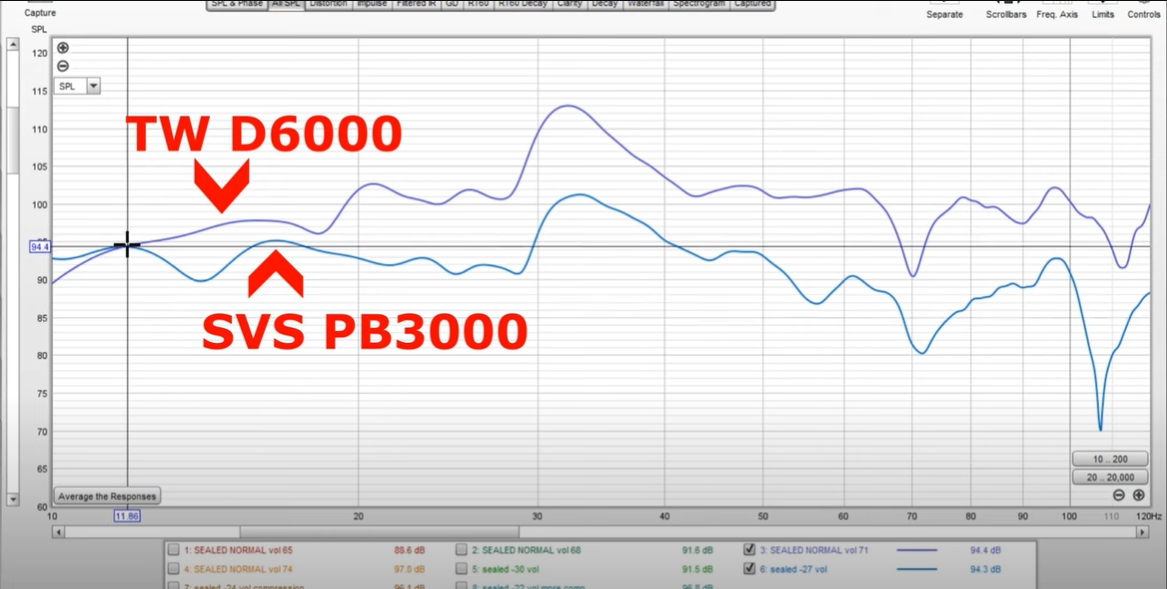1167x589 pixels.
Task: Click the 11.86 frequency cursor readout
Action: coord(127,515)
